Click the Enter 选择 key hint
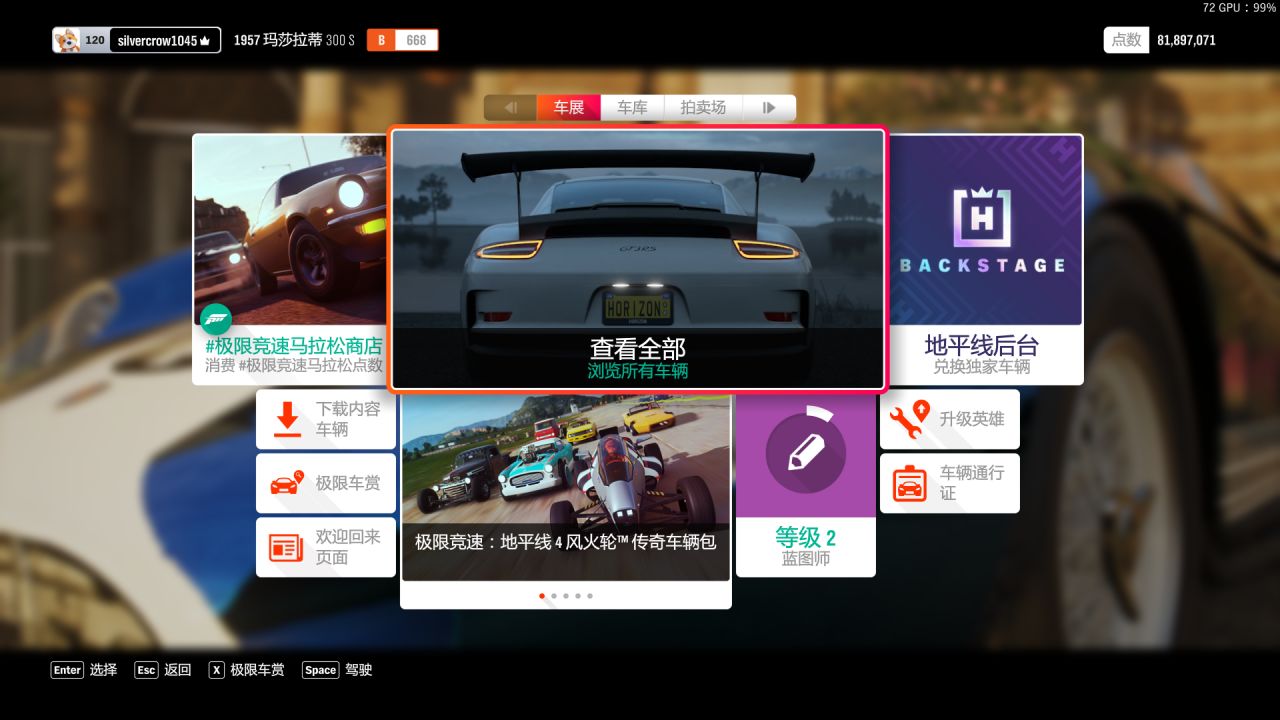 click(x=84, y=670)
